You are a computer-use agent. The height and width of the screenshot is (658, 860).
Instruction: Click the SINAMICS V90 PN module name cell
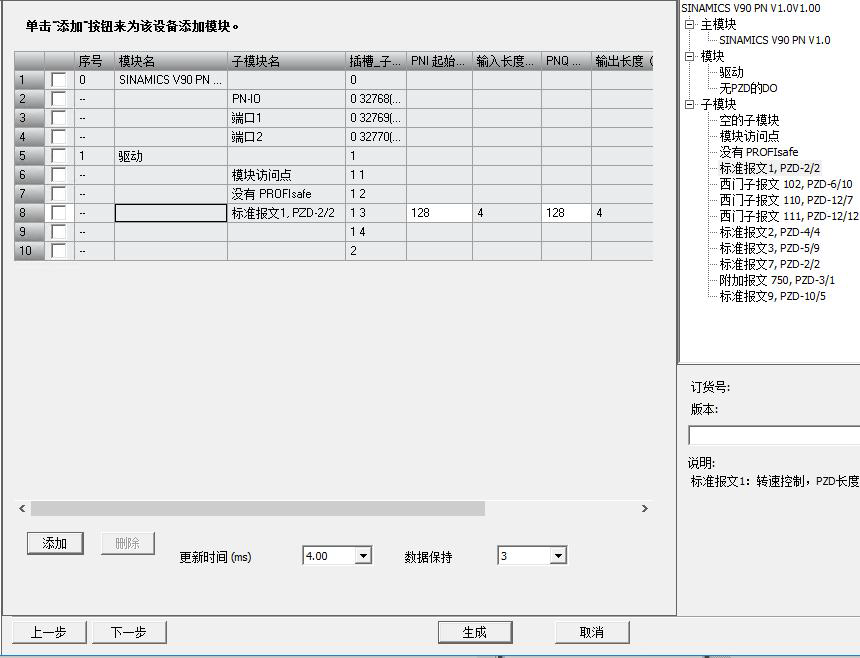click(x=171, y=80)
